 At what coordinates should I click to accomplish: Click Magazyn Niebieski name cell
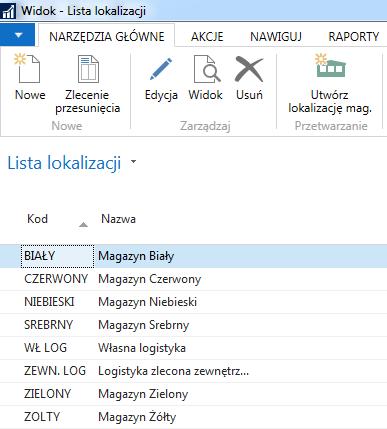[x=147, y=302]
